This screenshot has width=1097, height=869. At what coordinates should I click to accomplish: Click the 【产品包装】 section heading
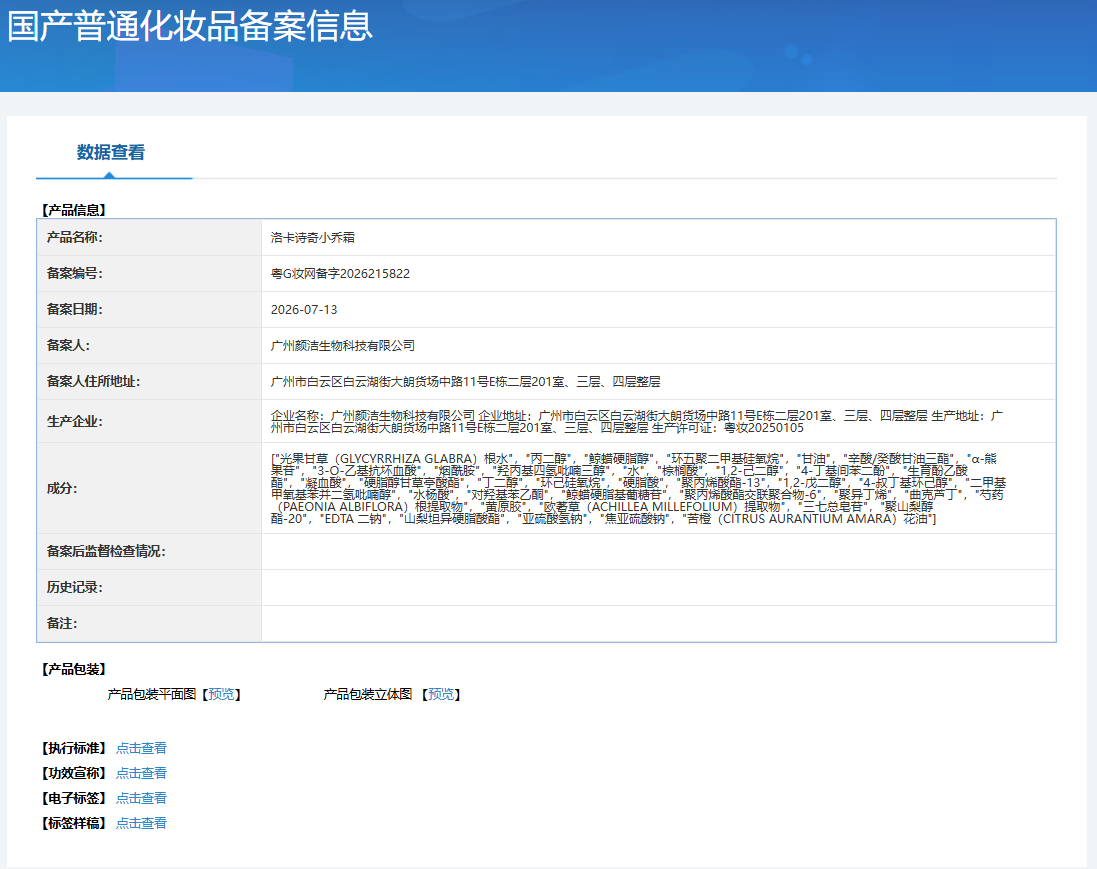pos(73,670)
